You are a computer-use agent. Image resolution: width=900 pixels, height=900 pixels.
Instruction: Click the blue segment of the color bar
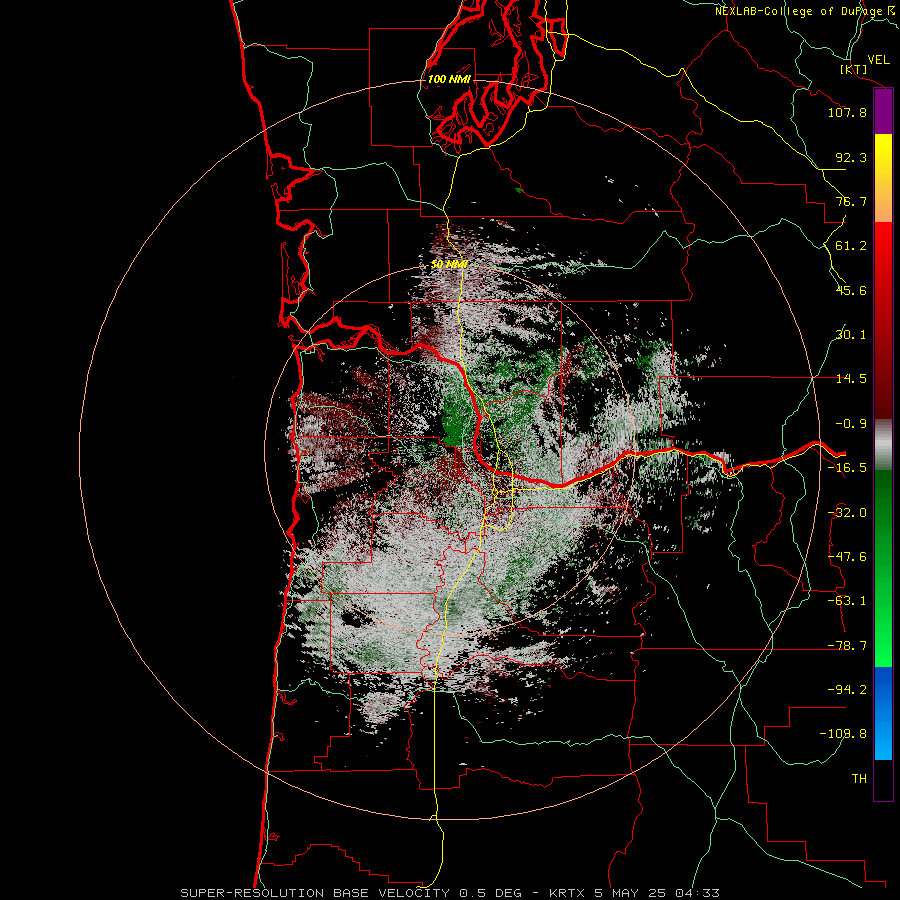point(883,713)
